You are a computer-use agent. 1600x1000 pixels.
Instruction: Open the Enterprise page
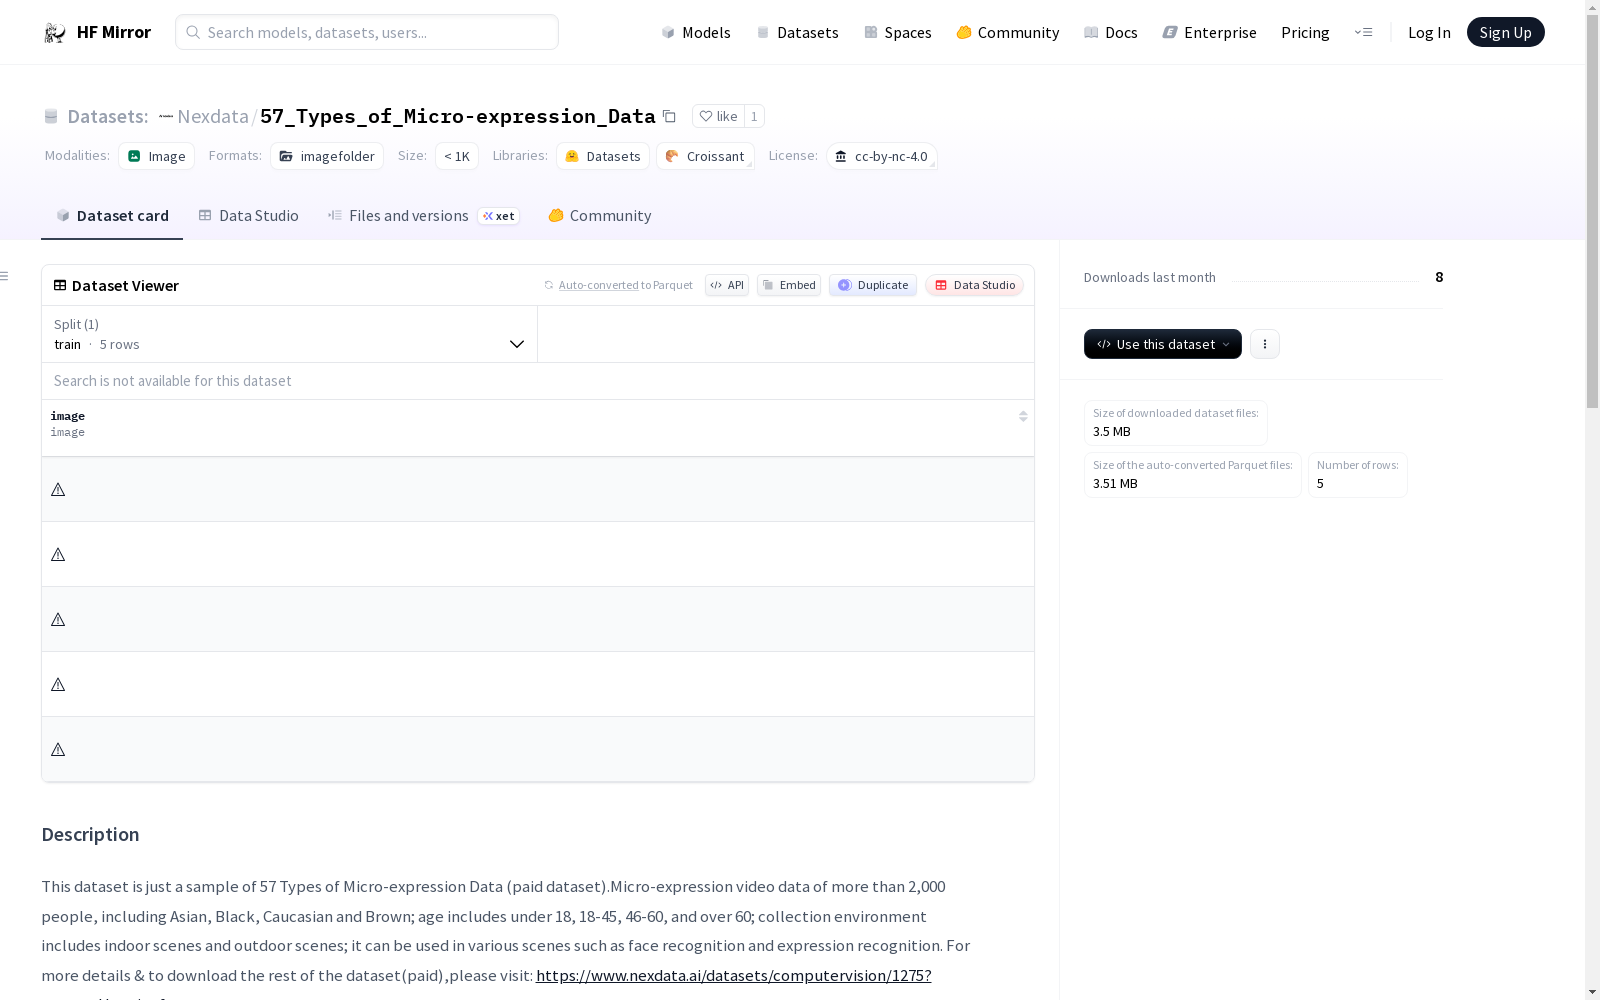point(1210,32)
